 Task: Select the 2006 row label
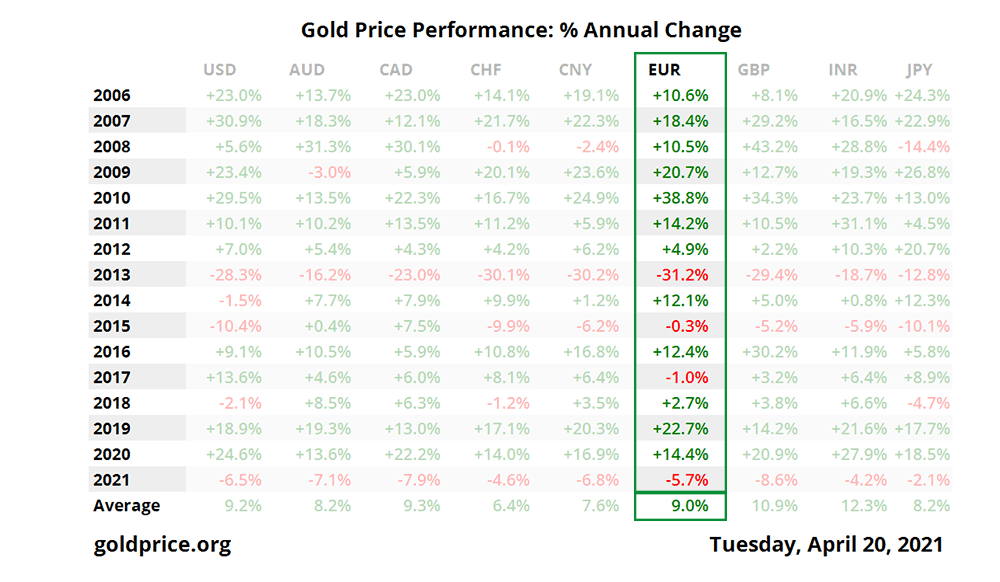click(111, 96)
